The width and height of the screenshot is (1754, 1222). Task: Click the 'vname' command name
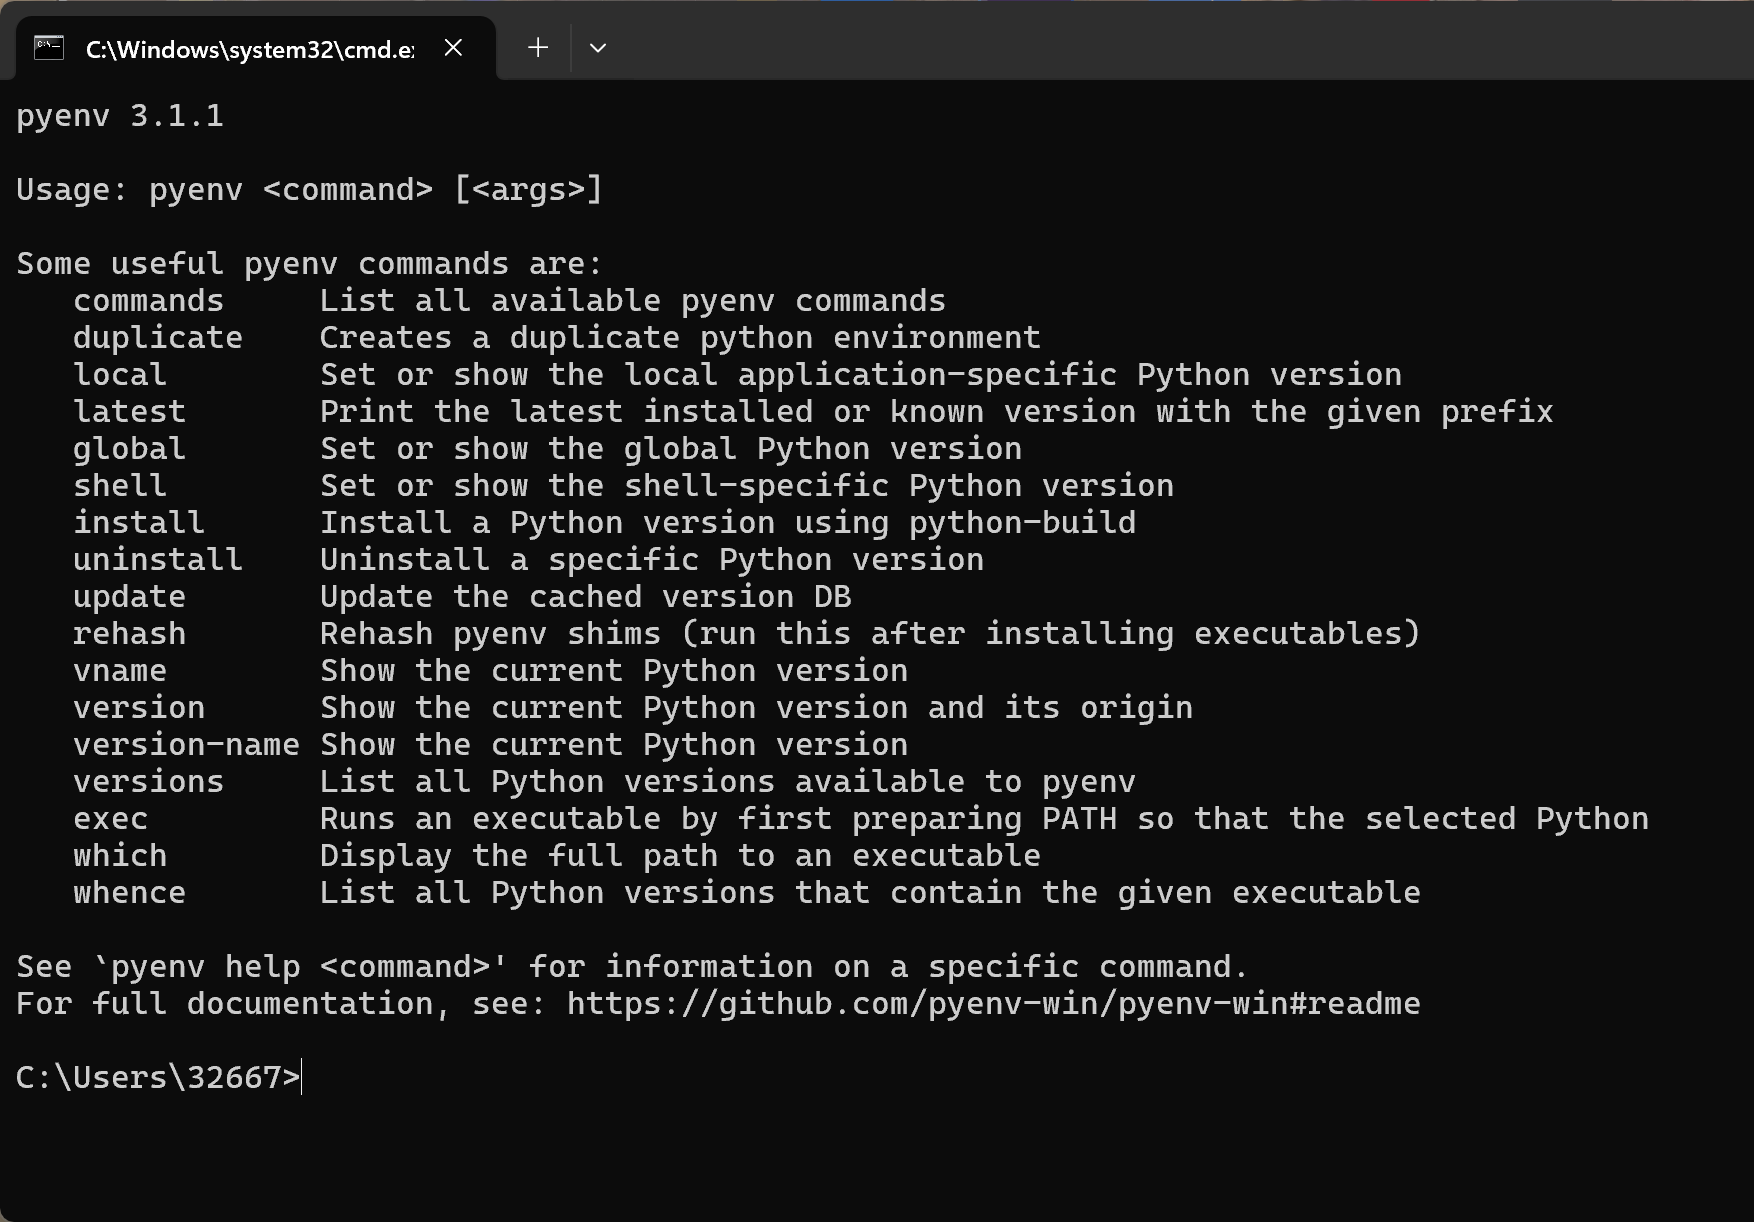[x=120, y=671]
